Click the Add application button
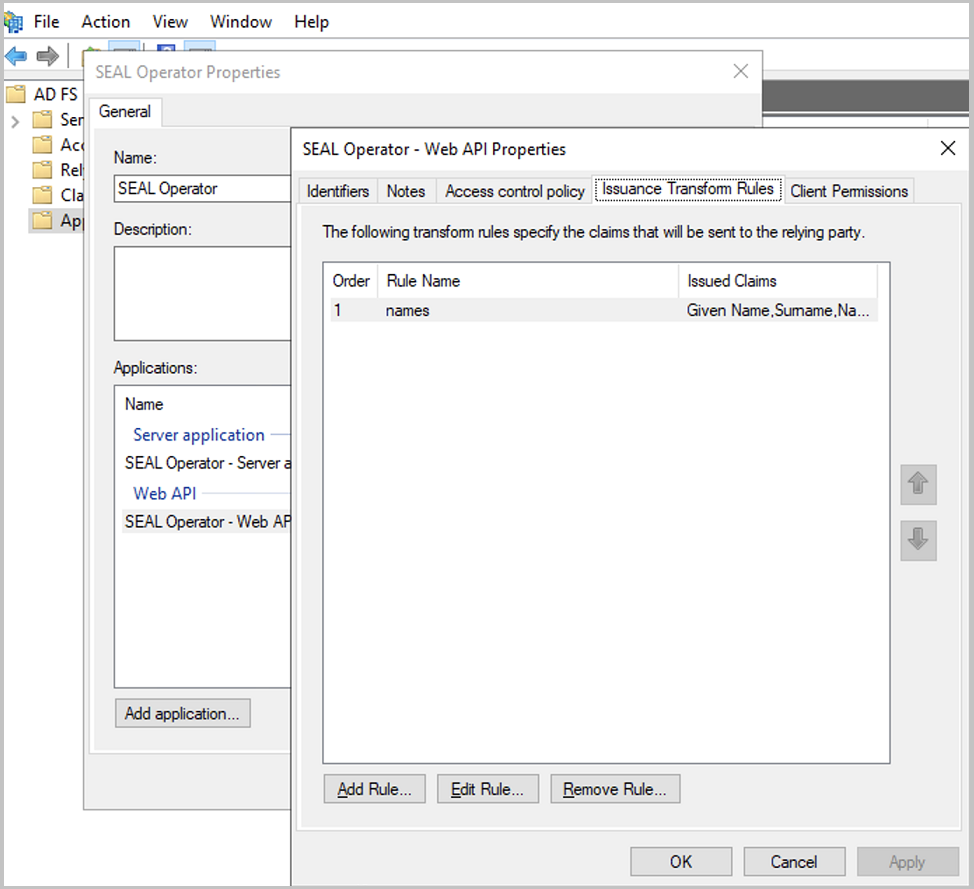The width and height of the screenshot is (974, 889). (x=182, y=713)
